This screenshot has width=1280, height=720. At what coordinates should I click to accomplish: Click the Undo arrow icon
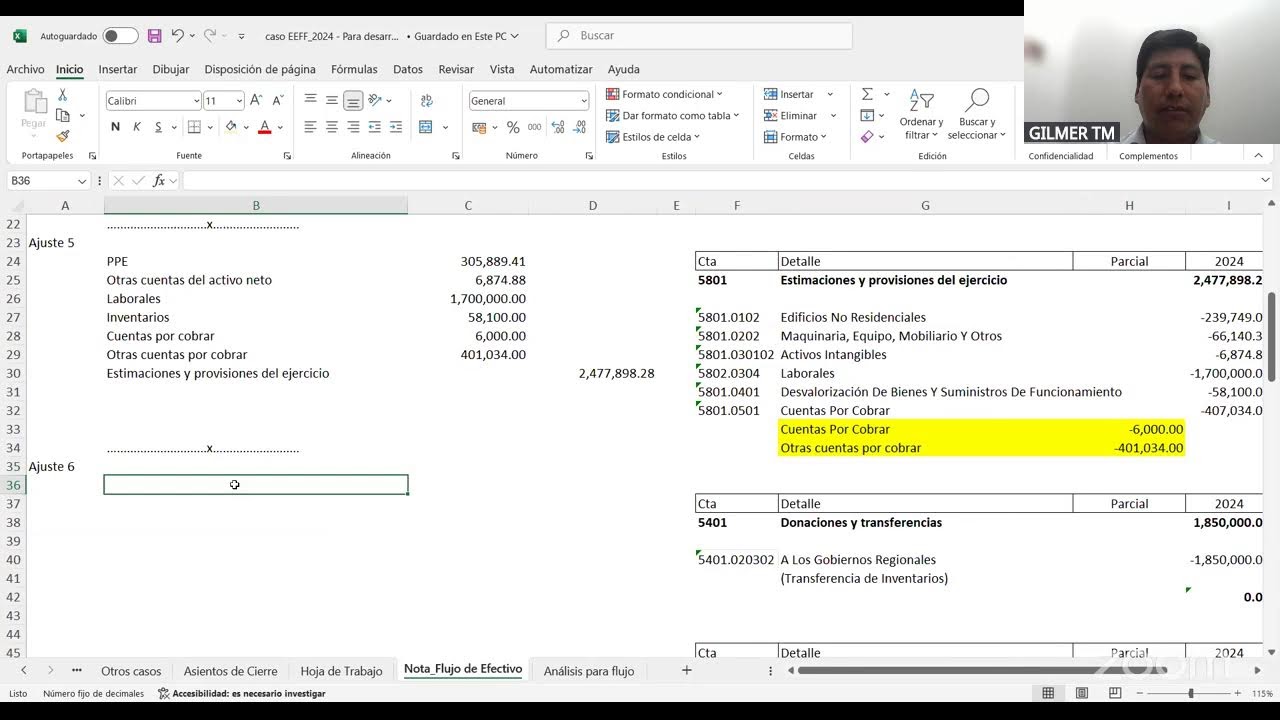point(177,36)
